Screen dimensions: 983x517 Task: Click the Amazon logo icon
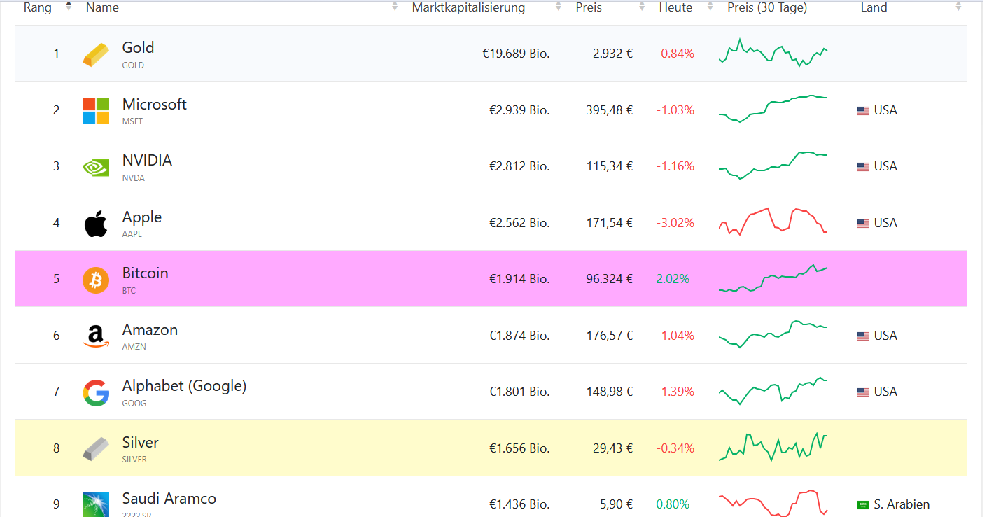96,337
